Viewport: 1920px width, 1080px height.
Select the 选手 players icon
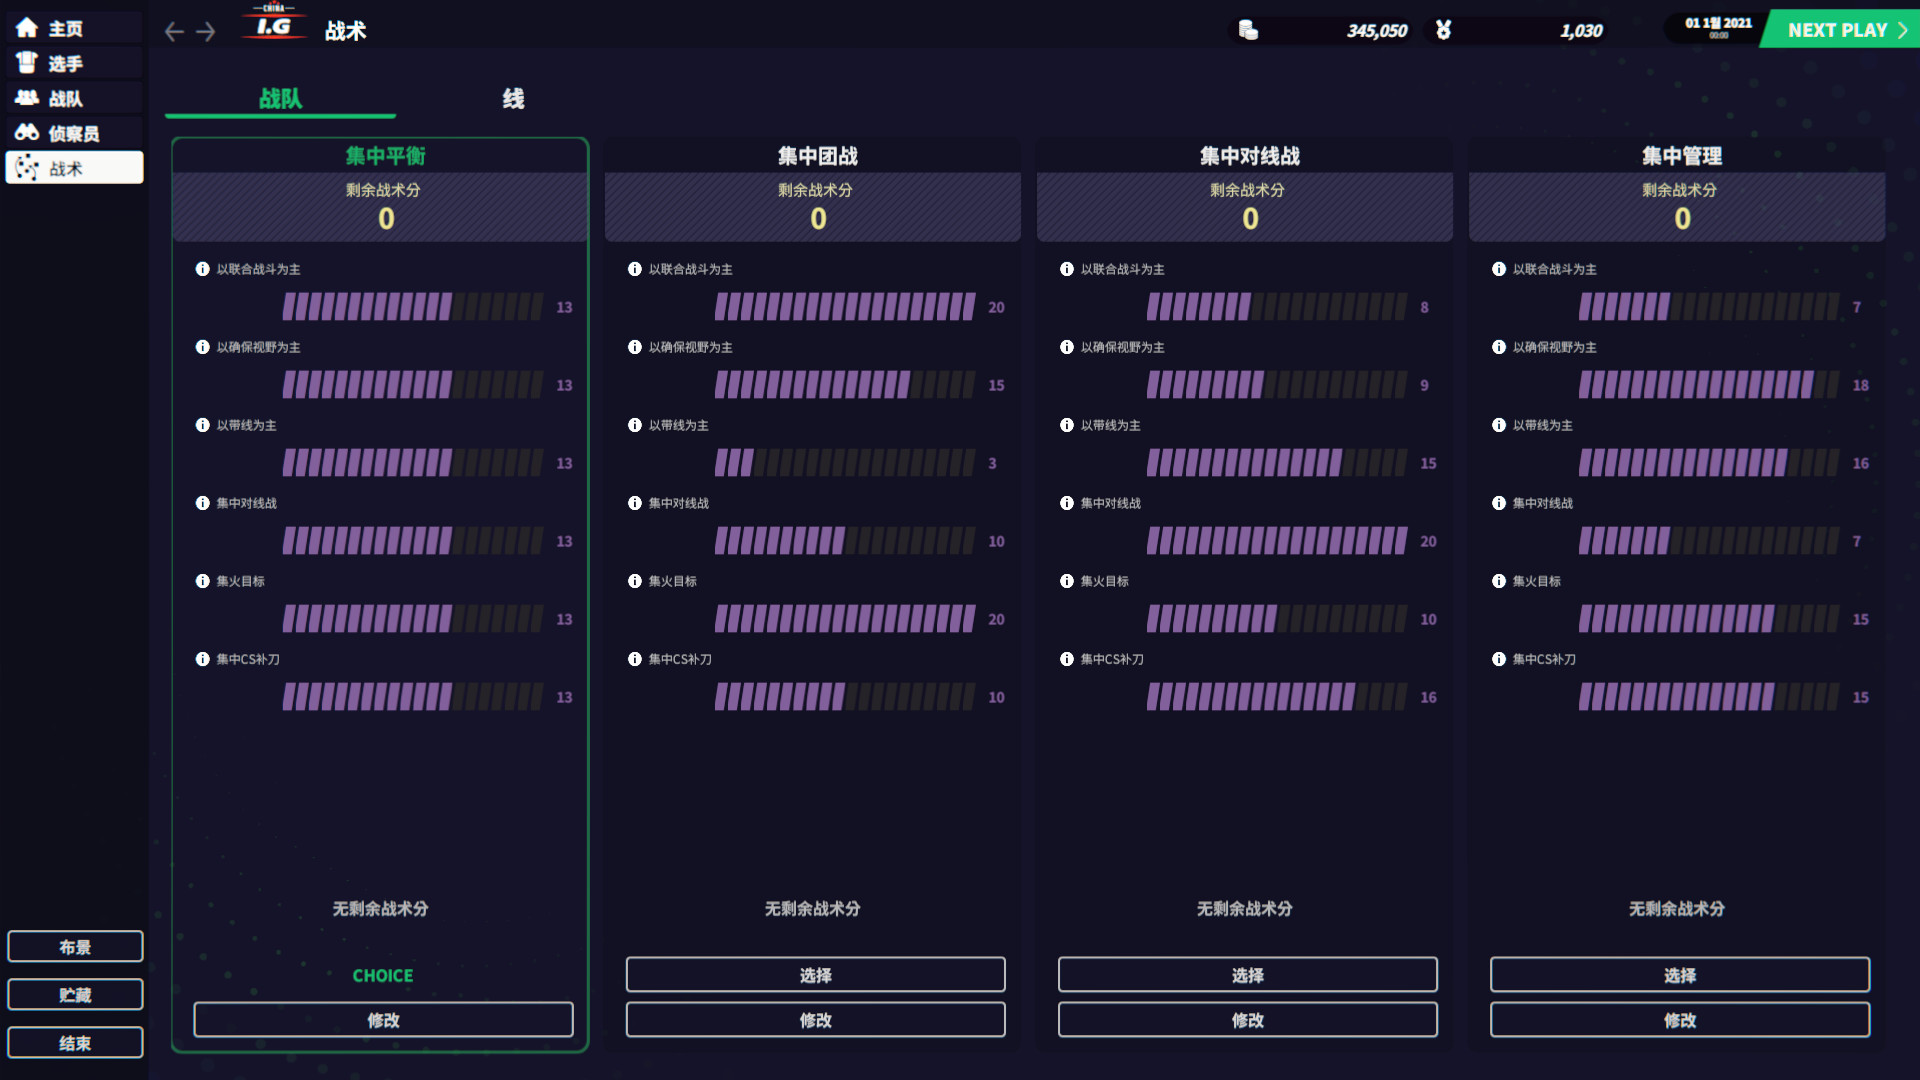pyautogui.click(x=27, y=63)
